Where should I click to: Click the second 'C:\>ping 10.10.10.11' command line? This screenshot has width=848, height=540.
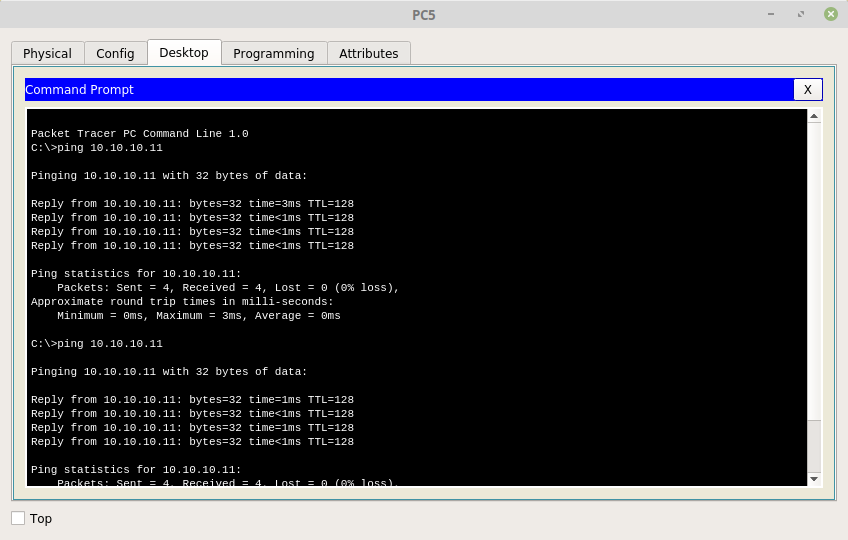point(97,344)
